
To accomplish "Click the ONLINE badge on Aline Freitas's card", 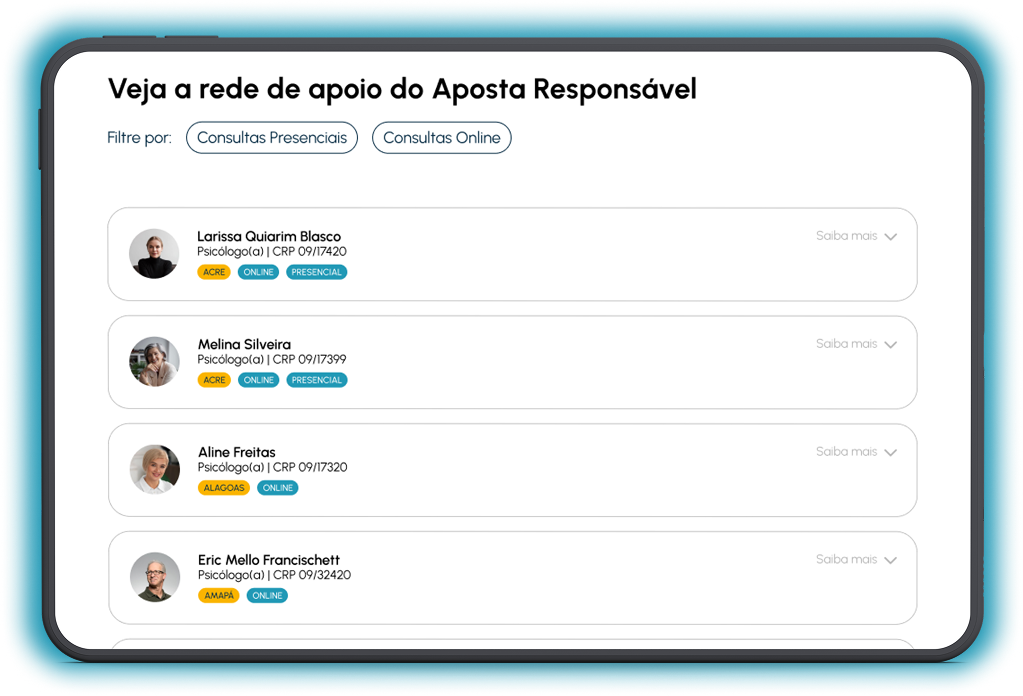I will coord(277,487).
